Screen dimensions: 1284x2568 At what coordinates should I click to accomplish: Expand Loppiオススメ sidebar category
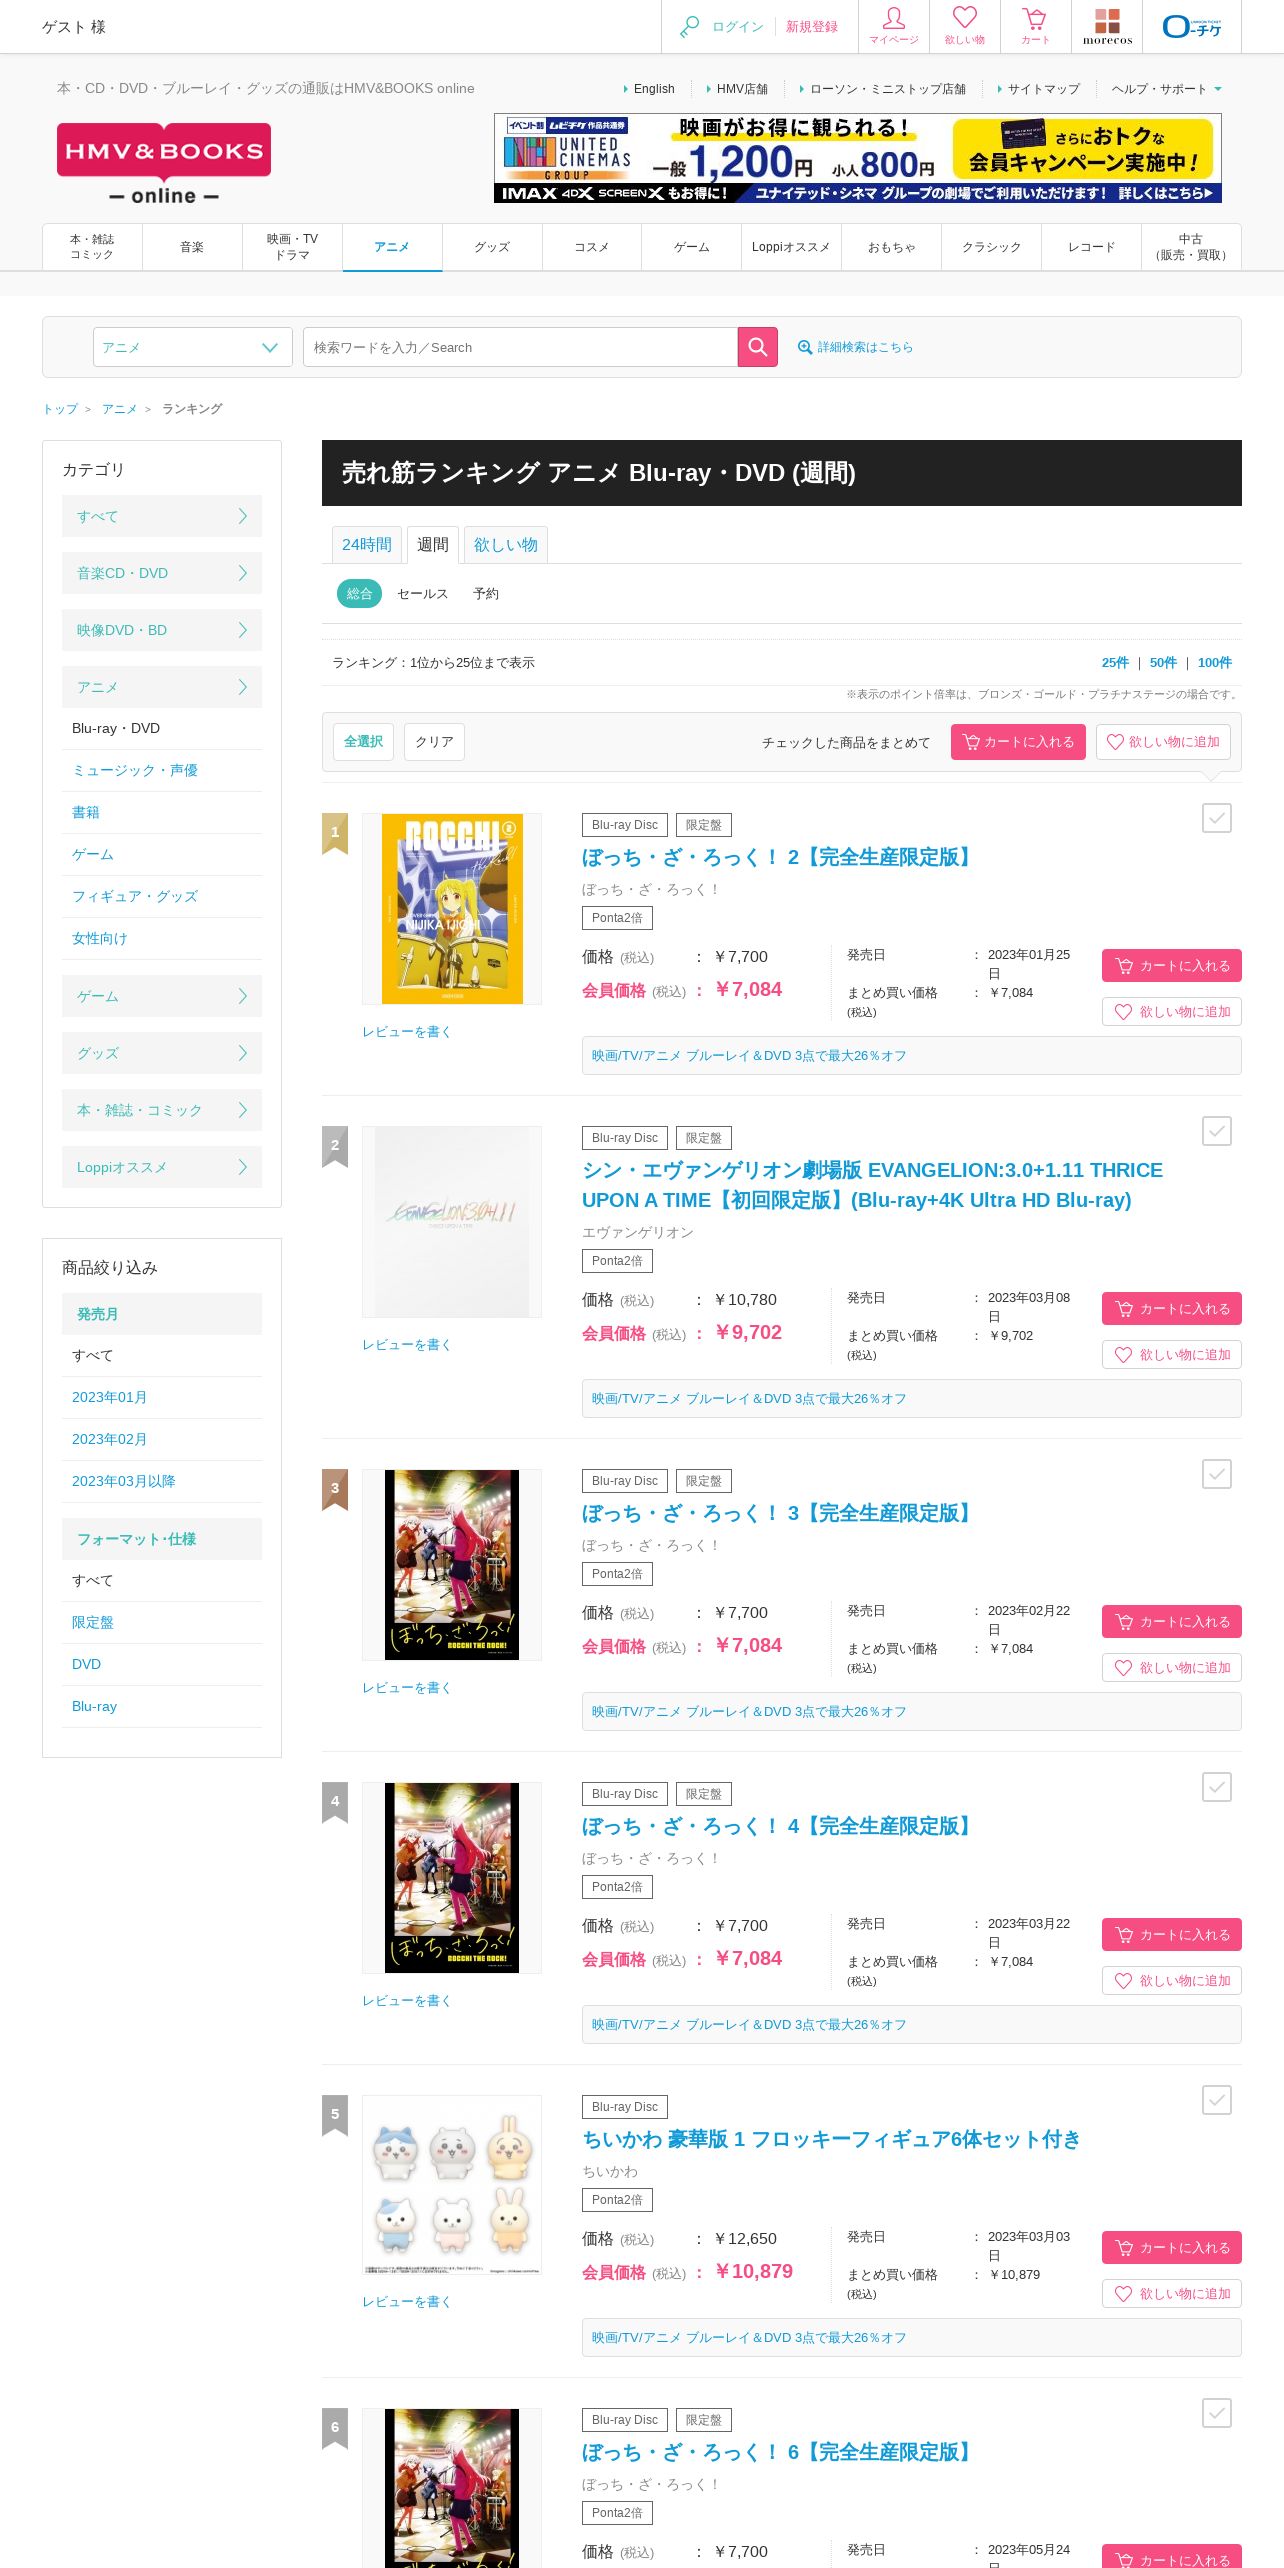162,1167
